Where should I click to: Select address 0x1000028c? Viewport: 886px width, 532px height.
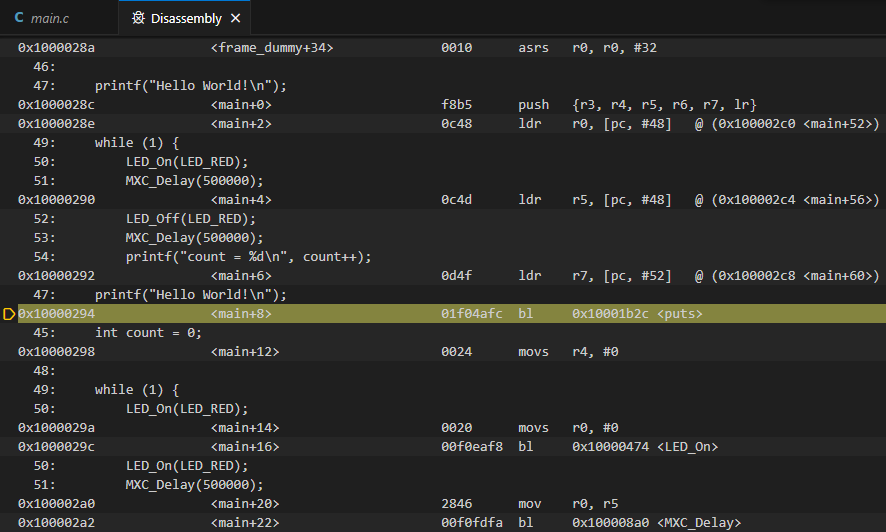point(57,104)
